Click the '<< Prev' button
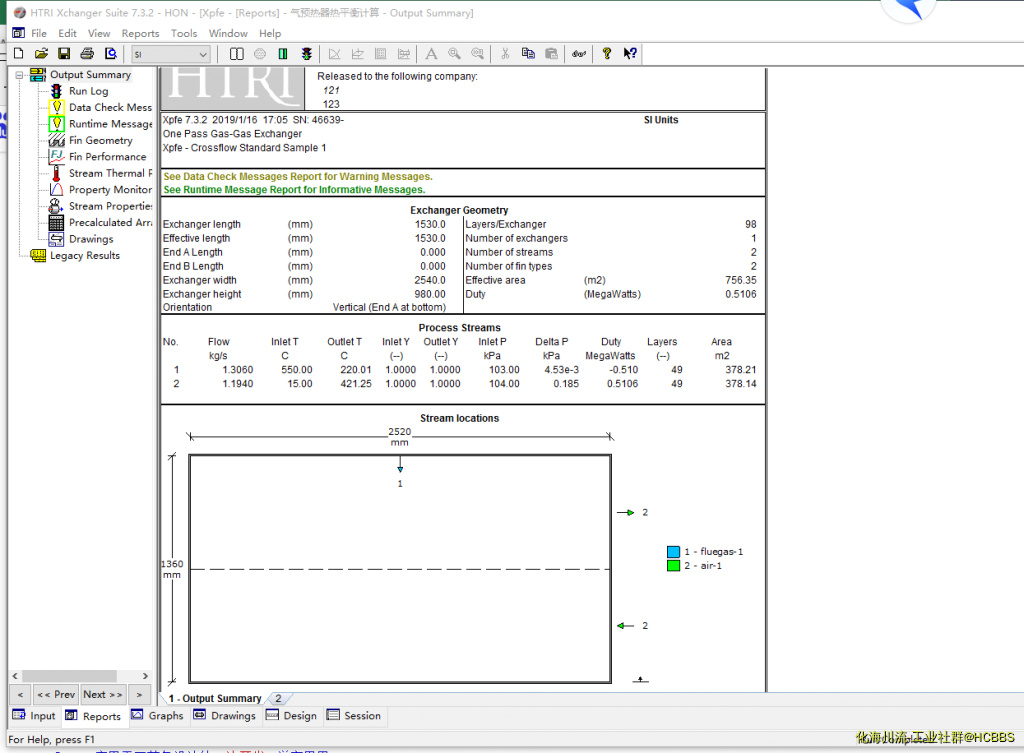Screen dimensions: 1024x753 56,694
